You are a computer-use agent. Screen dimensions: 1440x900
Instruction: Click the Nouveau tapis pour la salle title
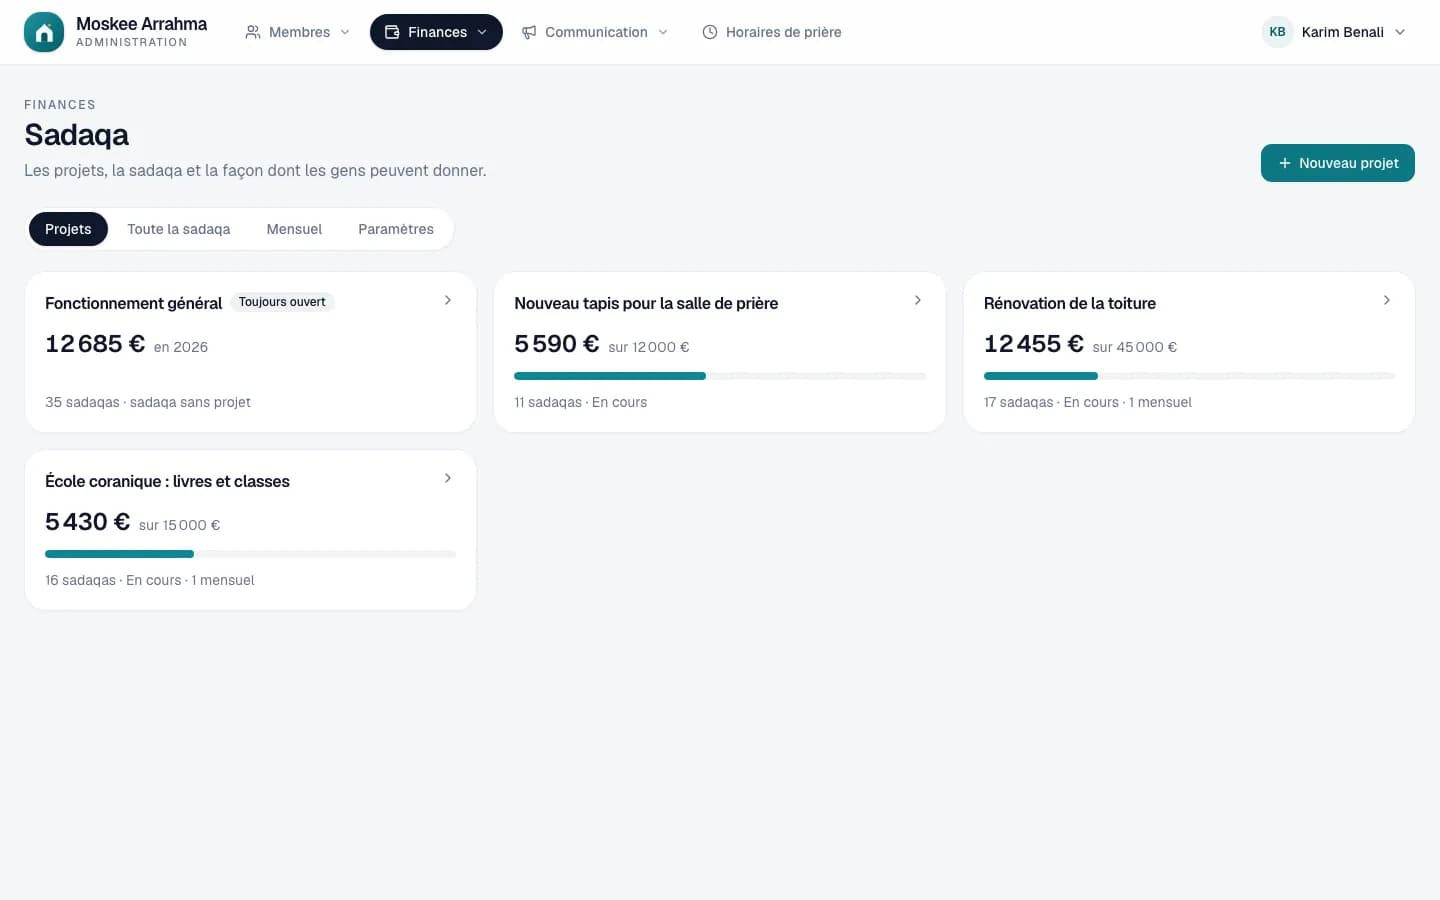[646, 303]
